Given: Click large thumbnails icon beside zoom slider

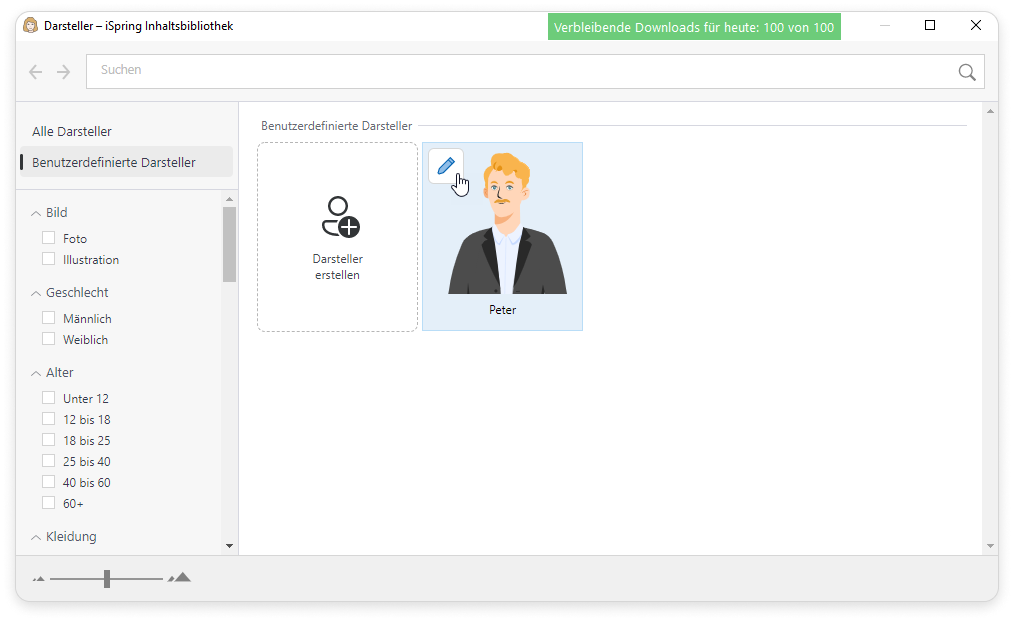Looking at the screenshot, I should tap(180, 578).
